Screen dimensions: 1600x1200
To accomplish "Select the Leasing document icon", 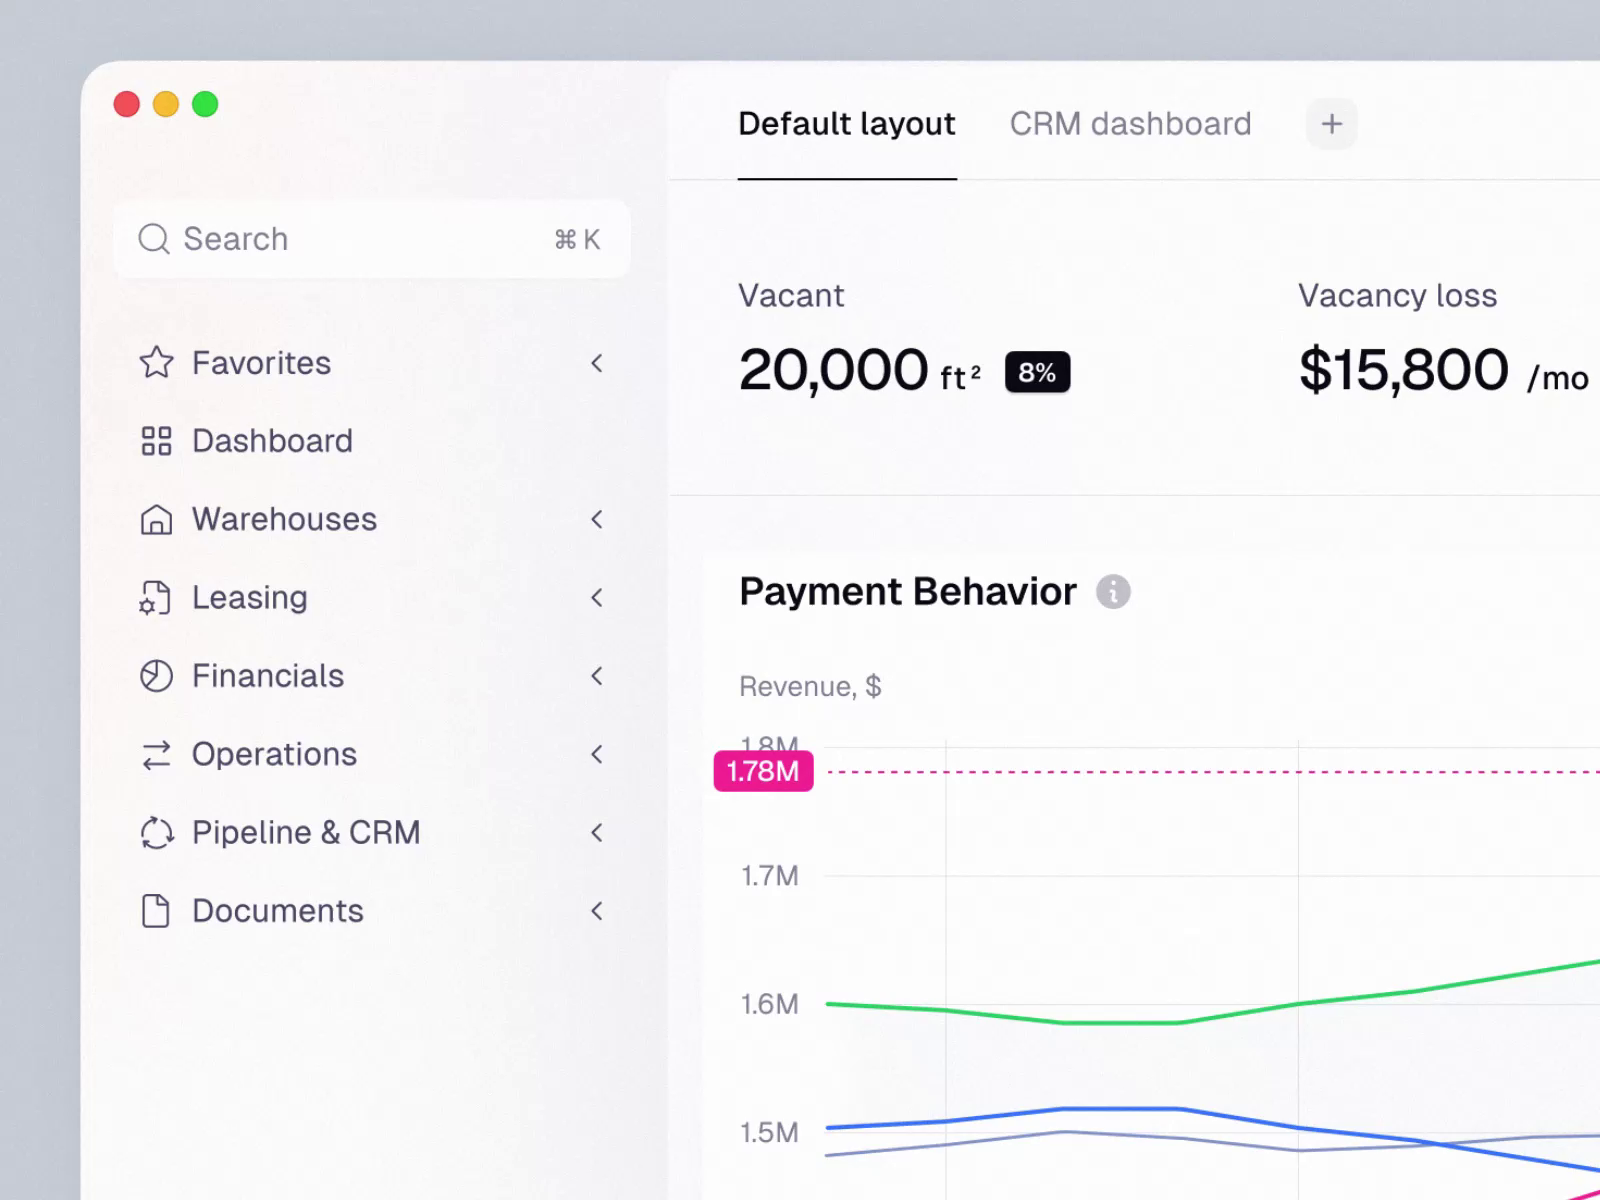I will 156,597.
